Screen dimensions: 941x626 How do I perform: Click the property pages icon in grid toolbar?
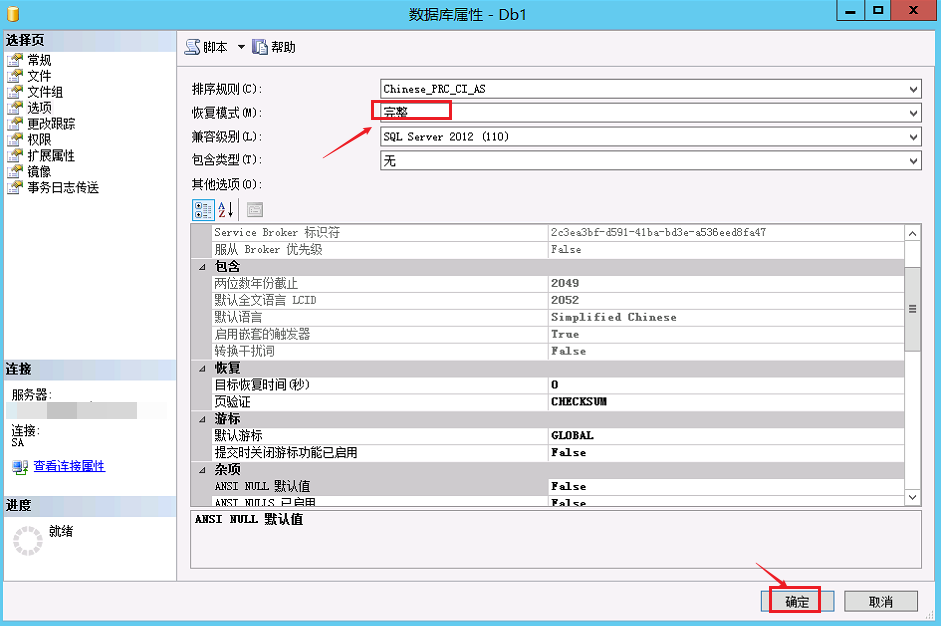pos(255,209)
